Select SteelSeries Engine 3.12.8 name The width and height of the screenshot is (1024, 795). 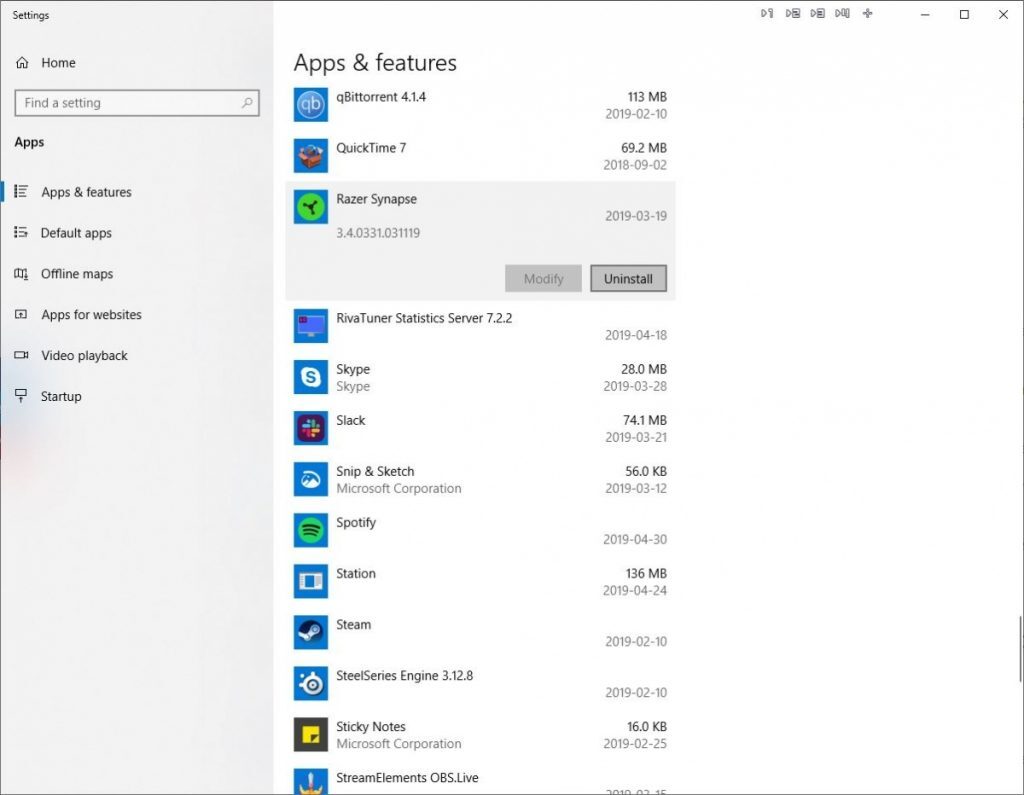[404, 675]
